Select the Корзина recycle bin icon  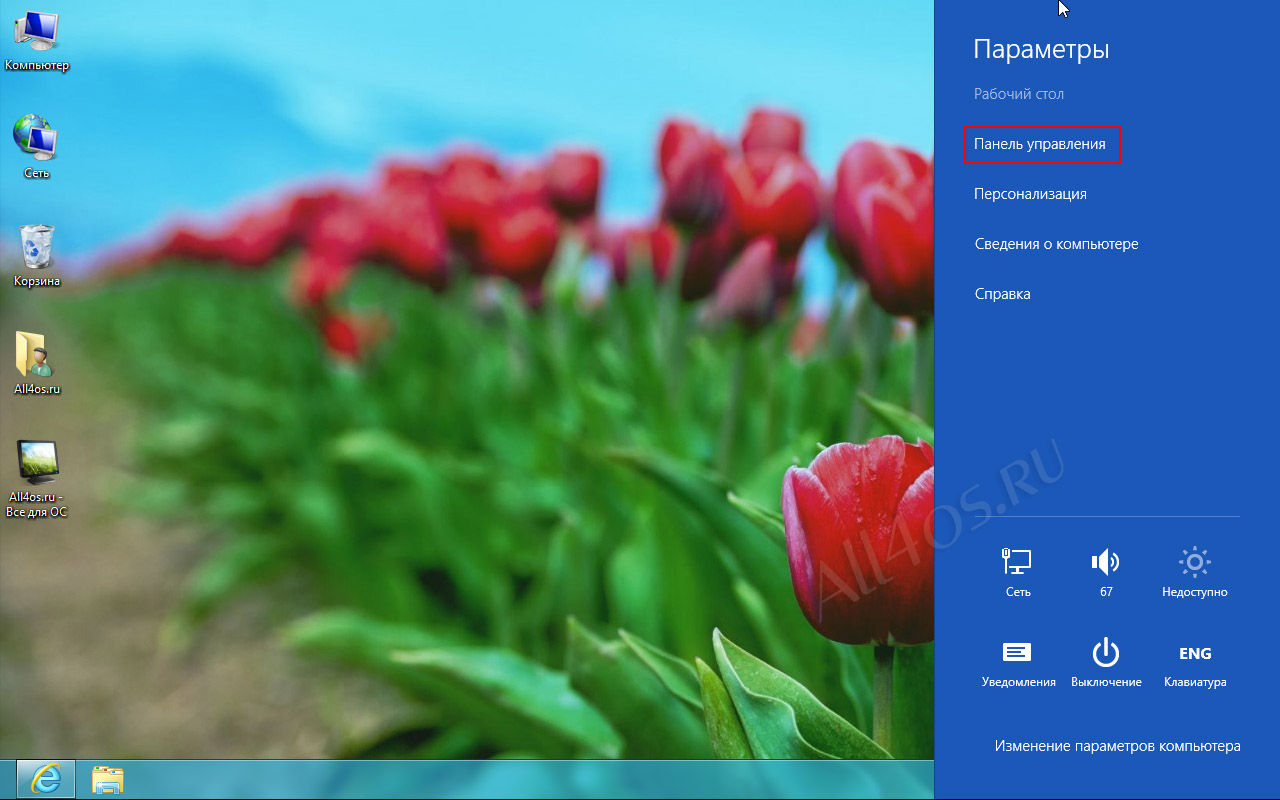click(37, 256)
